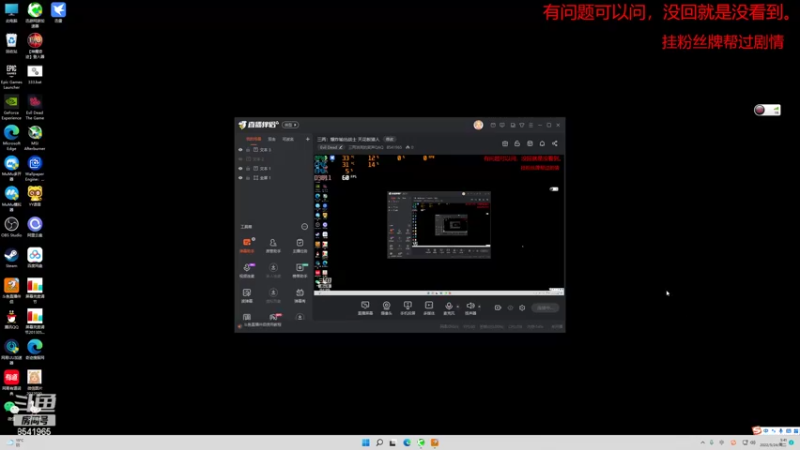This screenshot has height=450, width=800.
Task: Open Epic Games Launcher desktop icon
Action: pos(11,77)
